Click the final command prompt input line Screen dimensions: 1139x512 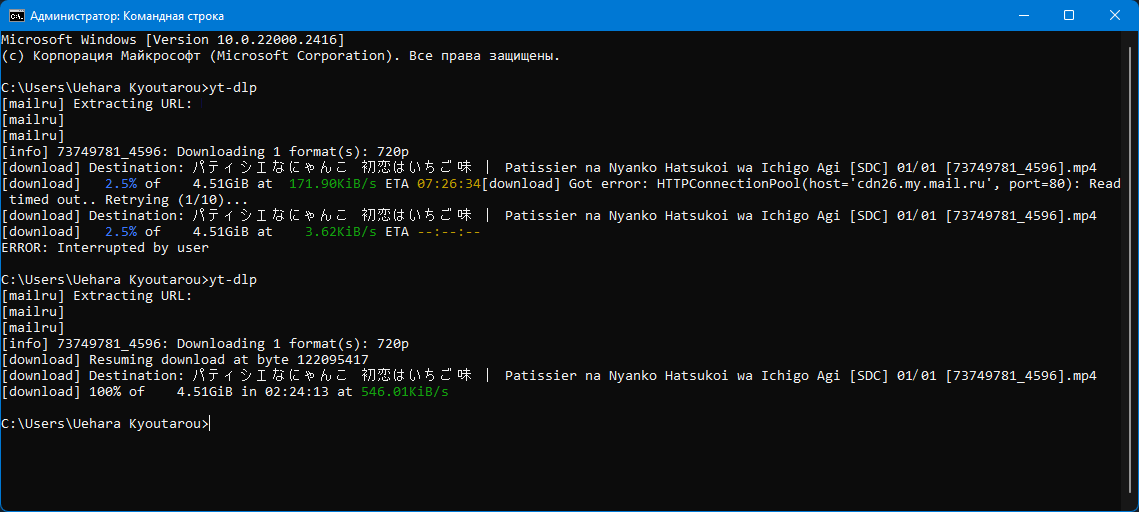coord(105,423)
